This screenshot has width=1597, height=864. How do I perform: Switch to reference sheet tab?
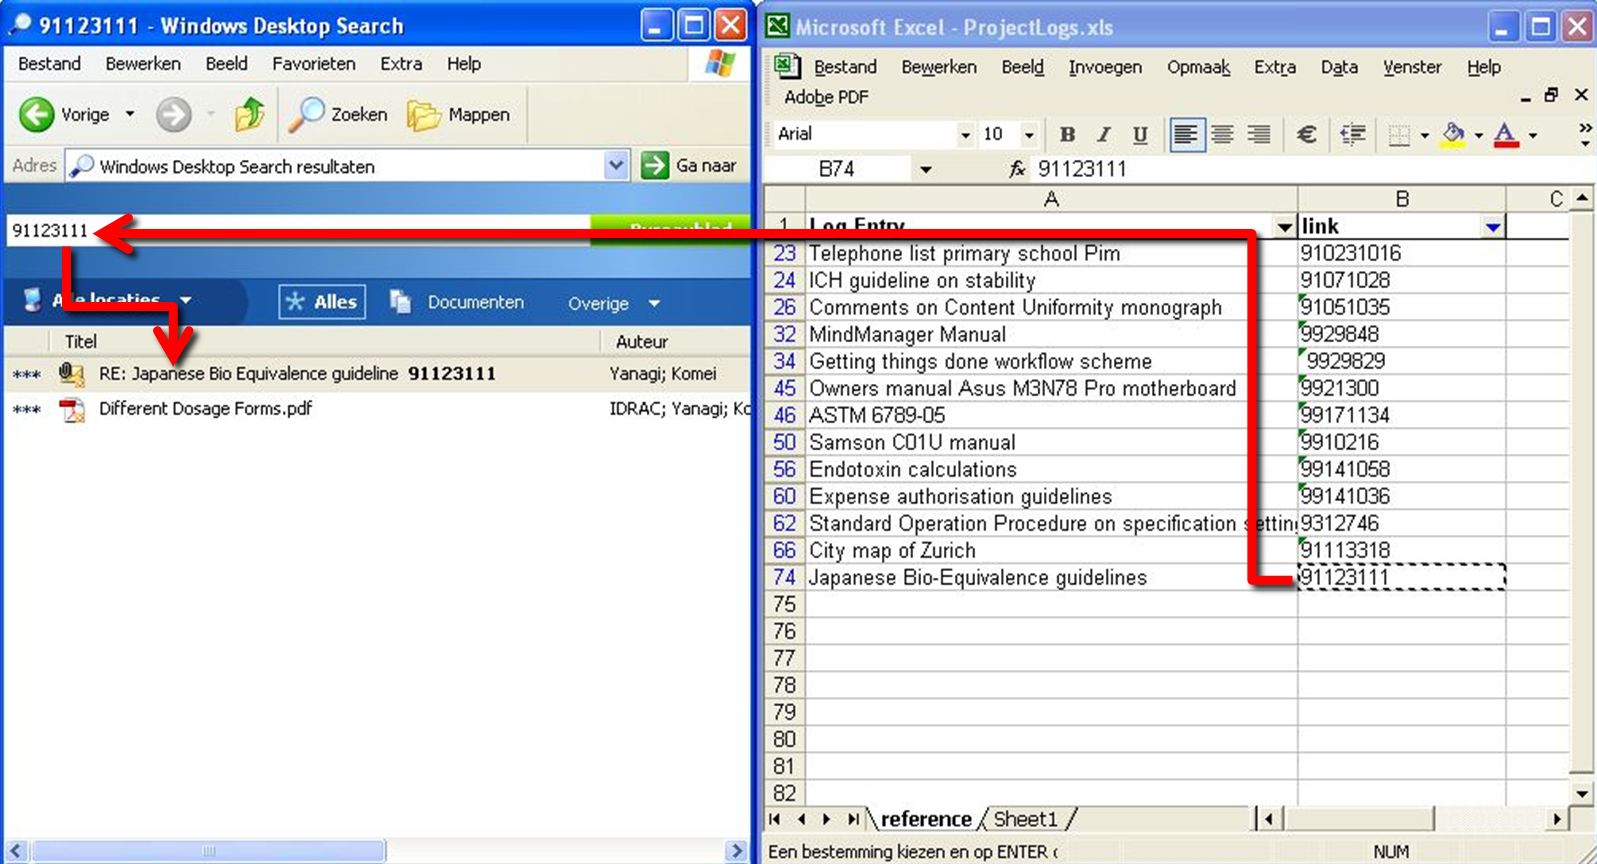tap(926, 819)
